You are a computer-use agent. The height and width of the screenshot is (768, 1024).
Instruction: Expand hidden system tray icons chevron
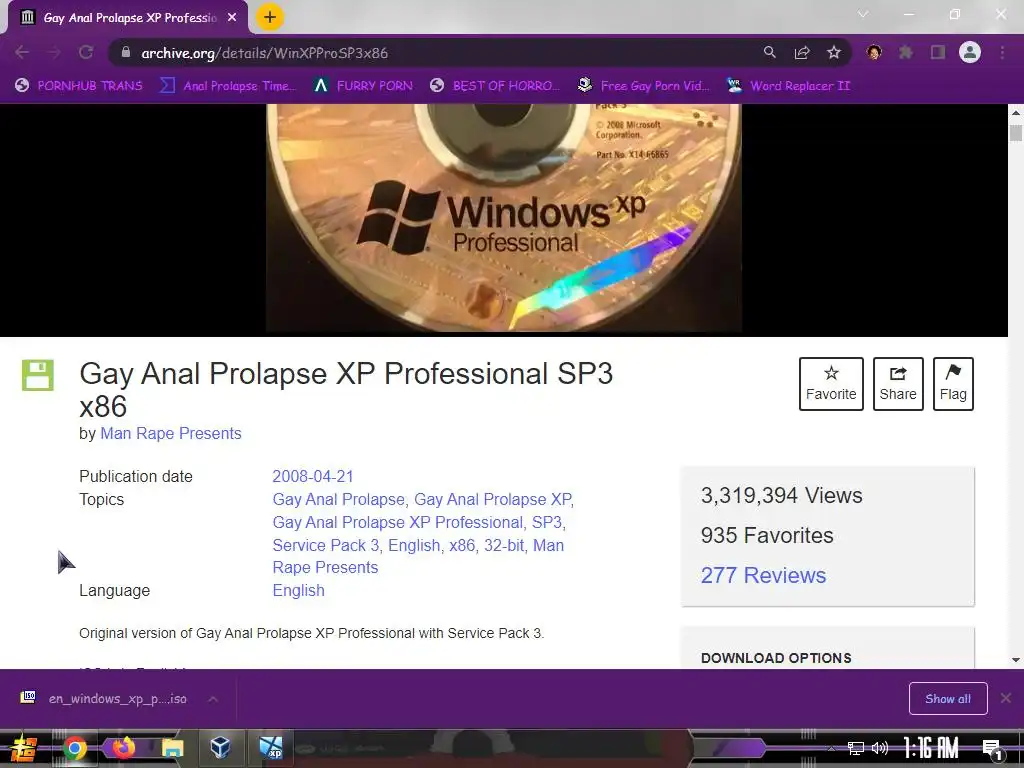click(831, 748)
